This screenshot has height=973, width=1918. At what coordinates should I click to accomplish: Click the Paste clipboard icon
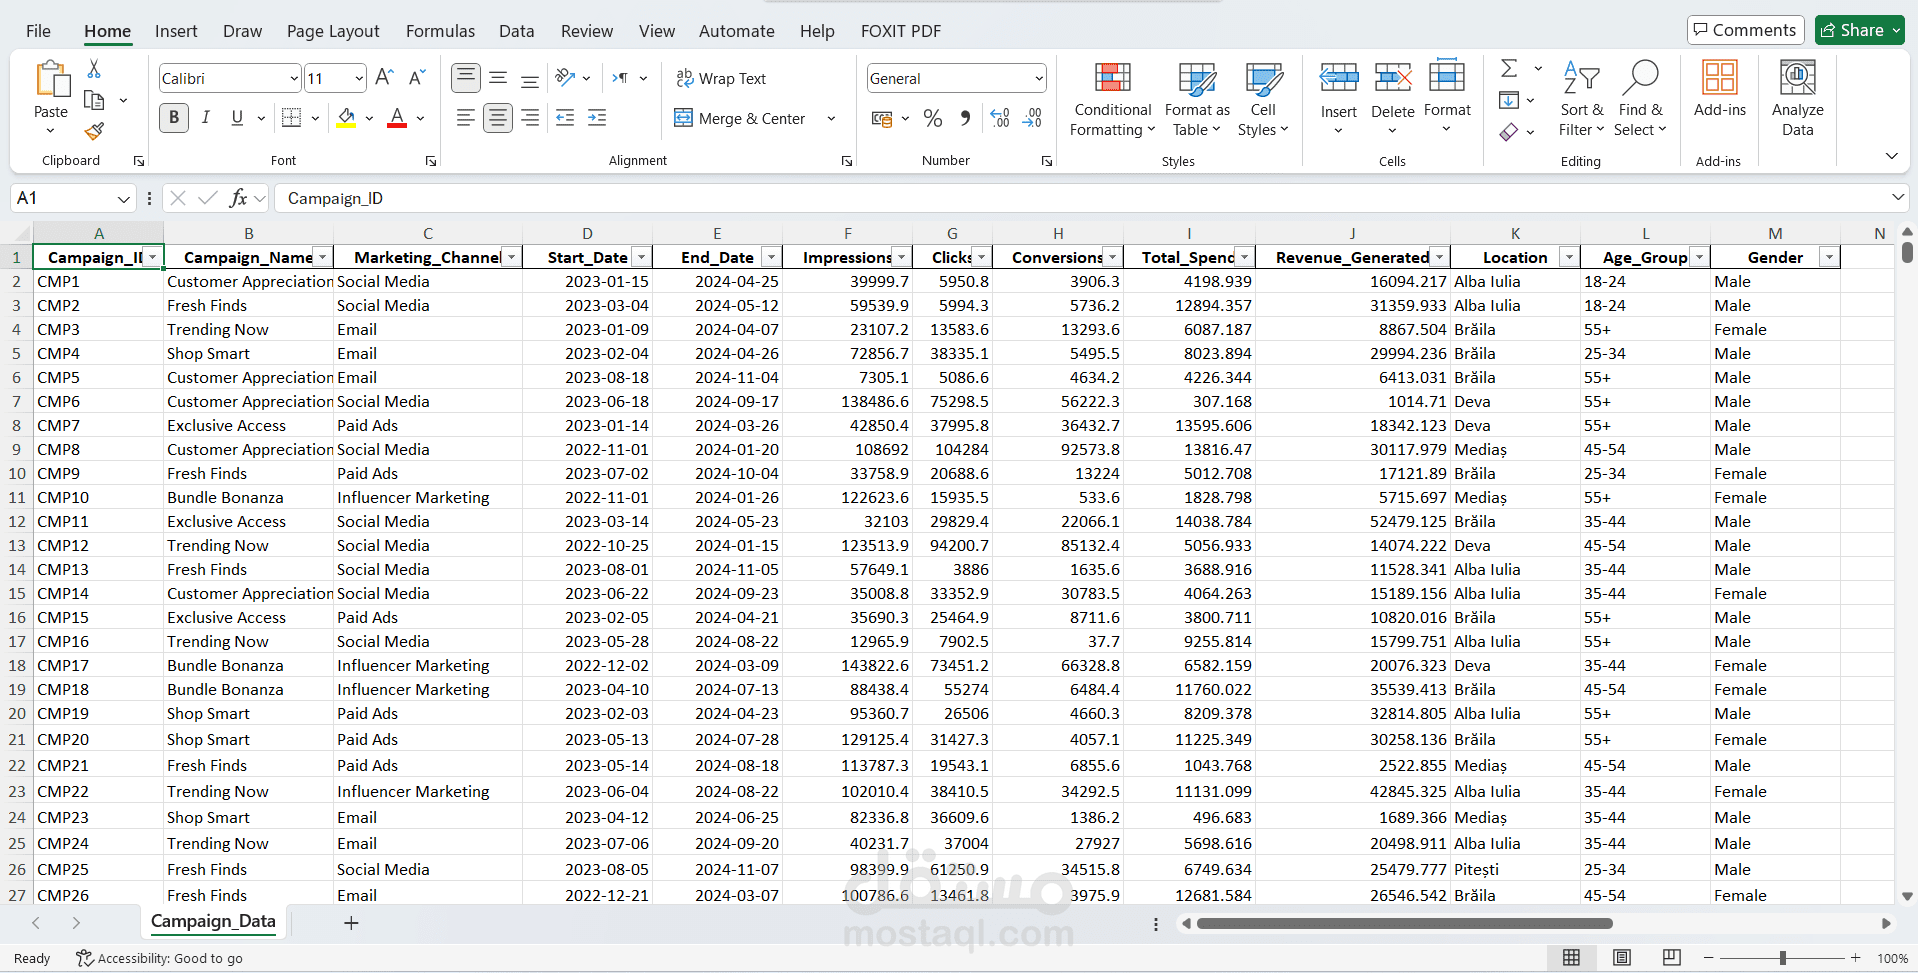[51, 80]
